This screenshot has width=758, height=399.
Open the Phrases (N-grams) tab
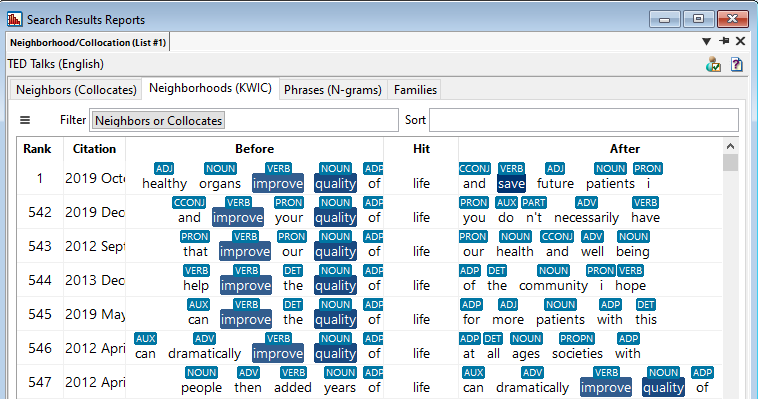point(333,90)
